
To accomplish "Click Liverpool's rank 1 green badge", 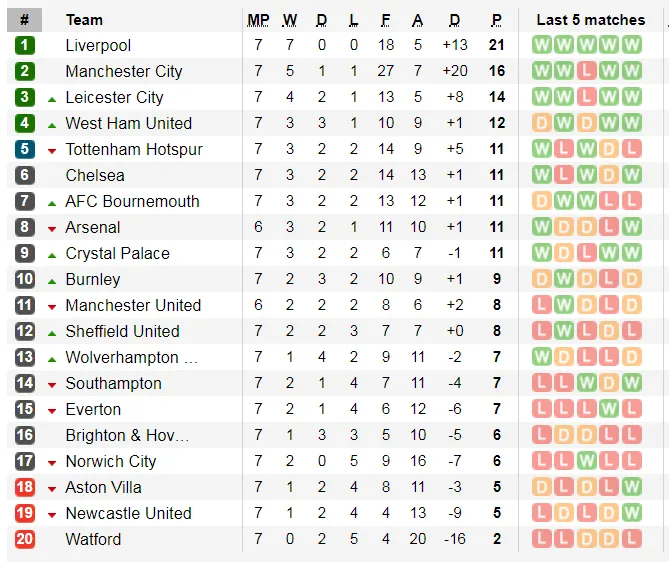I will pos(25,45).
